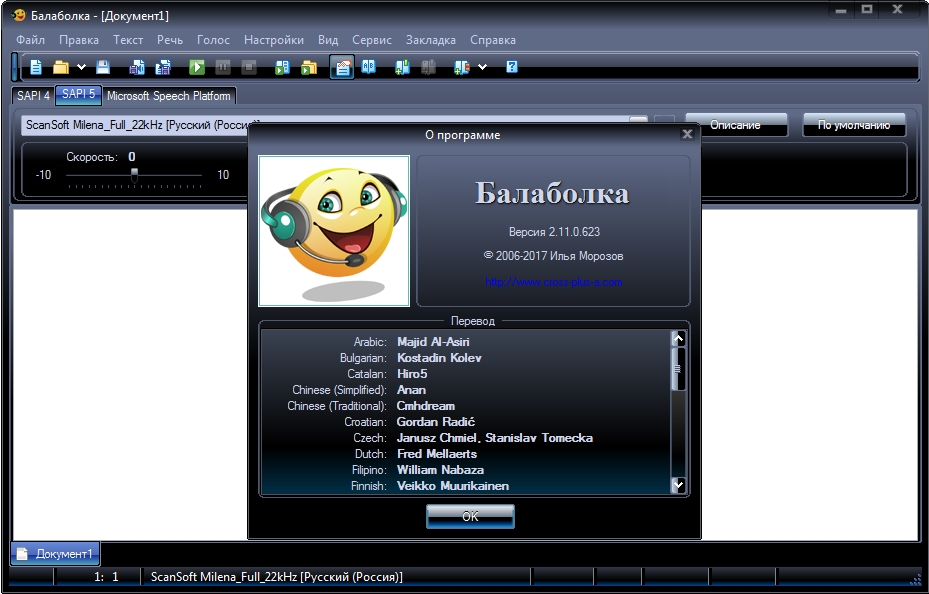Click the folder icon with green play arrow
Screen dimensions: 929x594
pos(309,67)
